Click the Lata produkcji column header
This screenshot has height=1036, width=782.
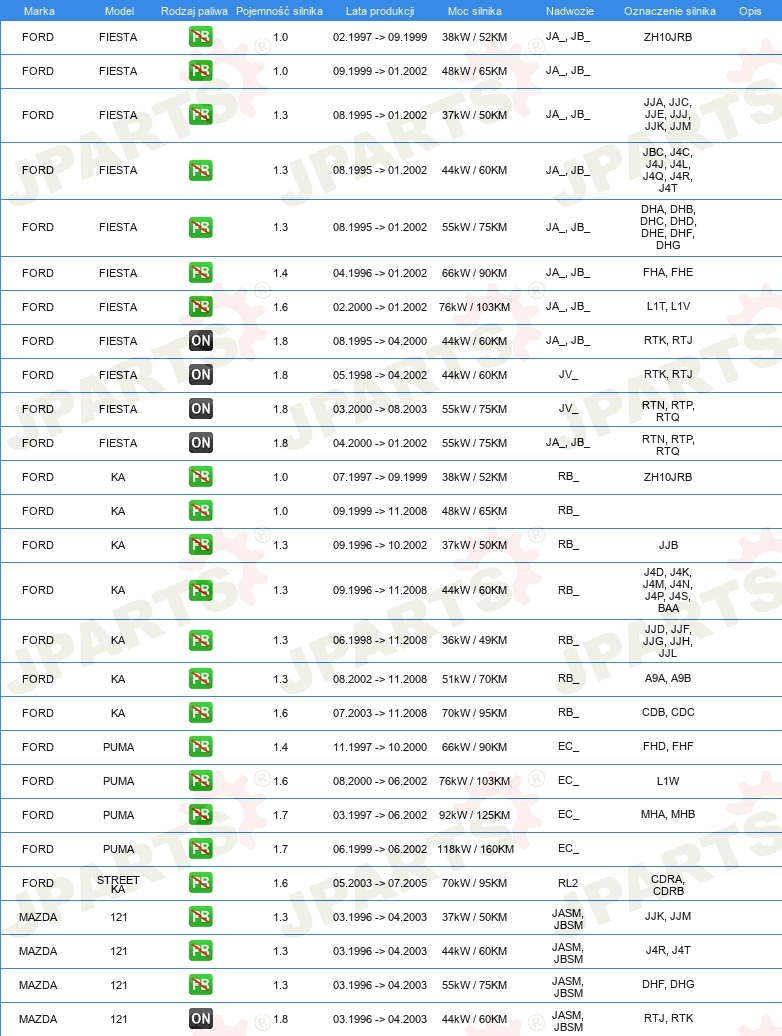[x=380, y=11]
